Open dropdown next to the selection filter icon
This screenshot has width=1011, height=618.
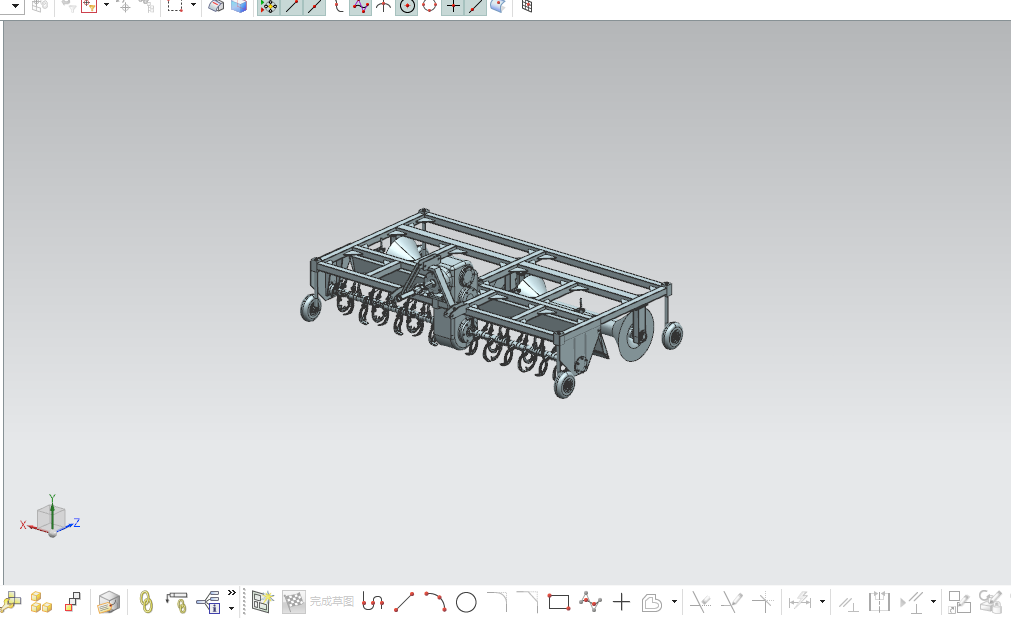106,5
